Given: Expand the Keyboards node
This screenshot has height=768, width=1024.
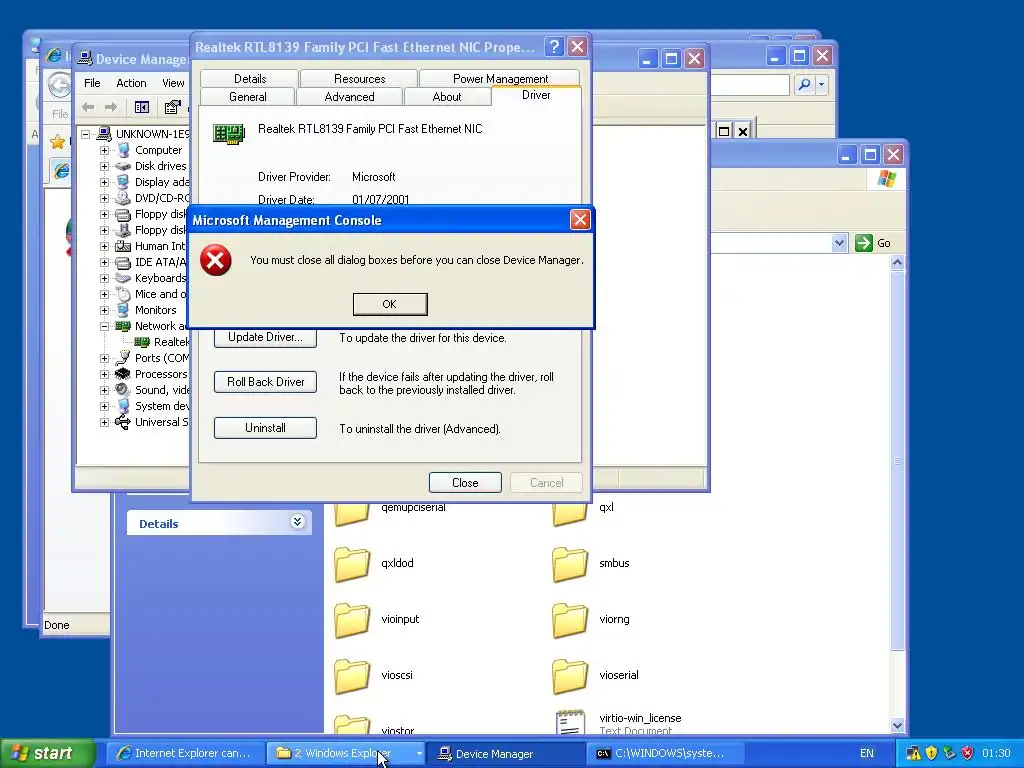Looking at the screenshot, I should [x=104, y=278].
